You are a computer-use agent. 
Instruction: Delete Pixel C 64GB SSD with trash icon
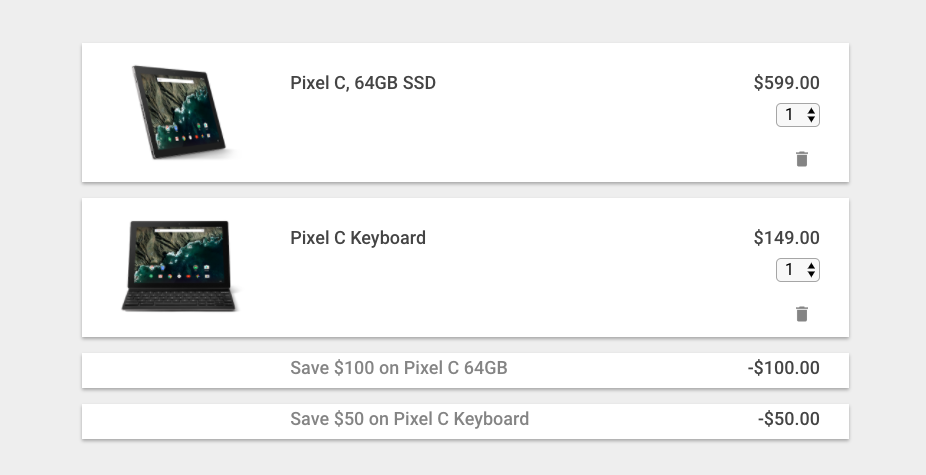coord(801,159)
